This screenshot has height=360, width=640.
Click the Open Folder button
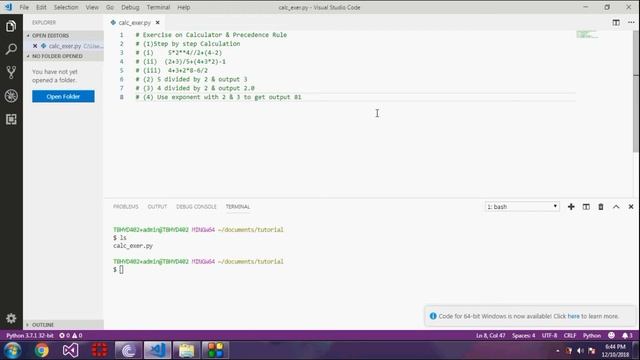point(63,96)
